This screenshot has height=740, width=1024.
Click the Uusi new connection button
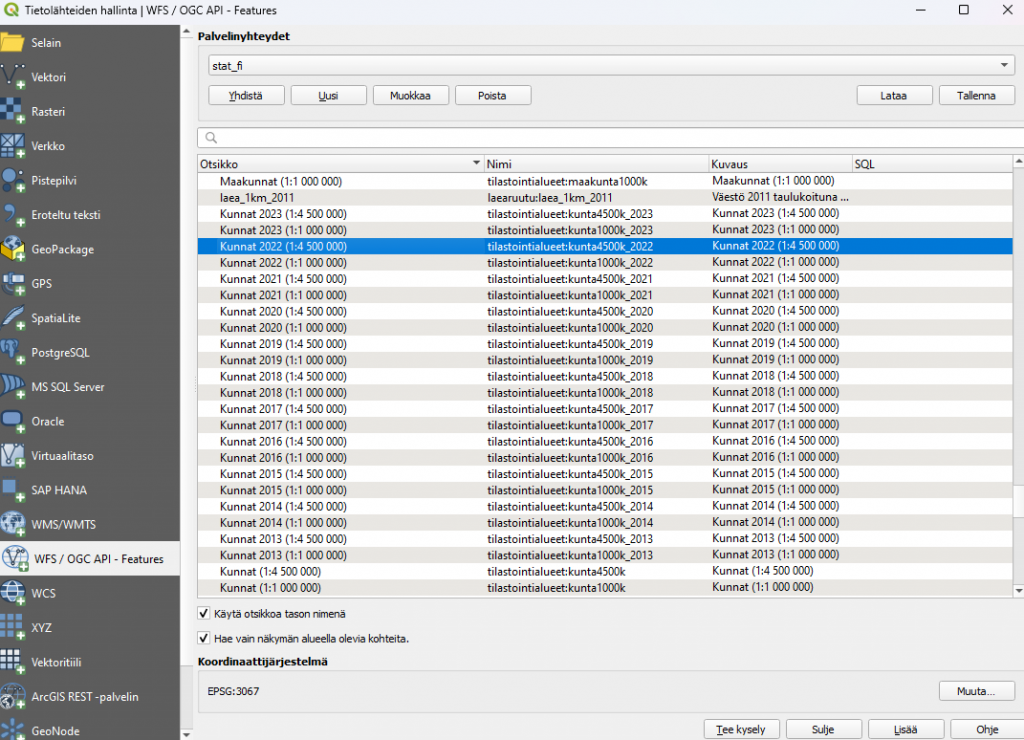[328, 95]
